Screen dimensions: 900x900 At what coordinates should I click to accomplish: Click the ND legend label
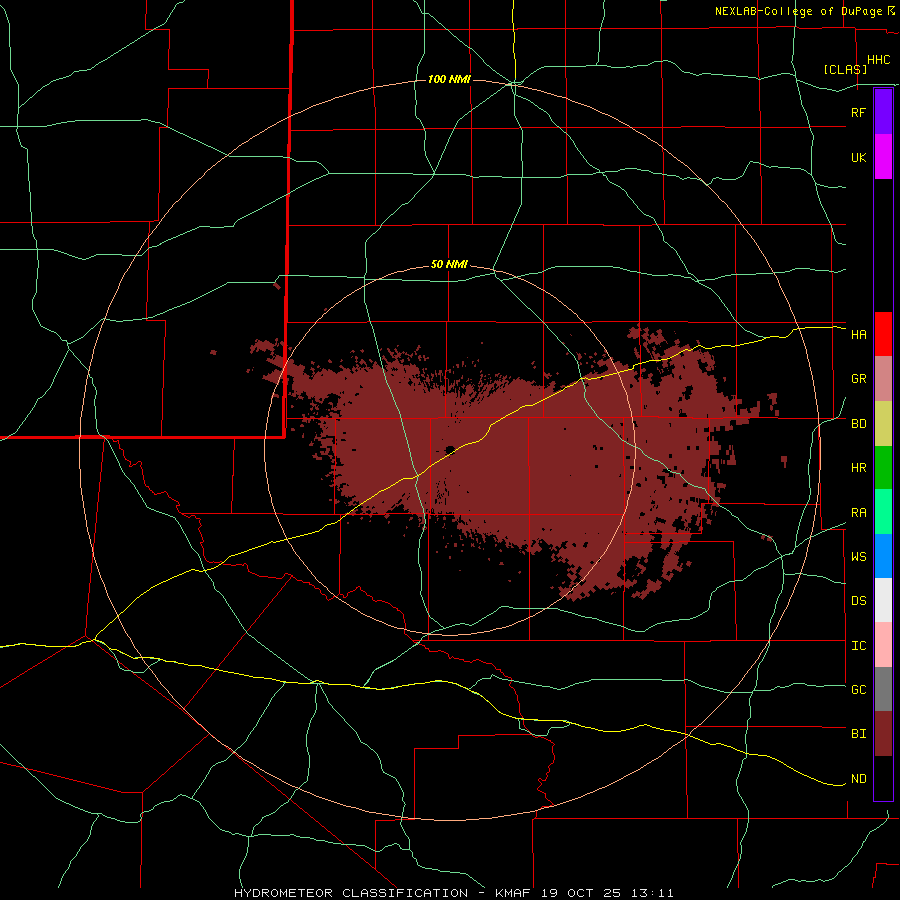click(x=858, y=779)
